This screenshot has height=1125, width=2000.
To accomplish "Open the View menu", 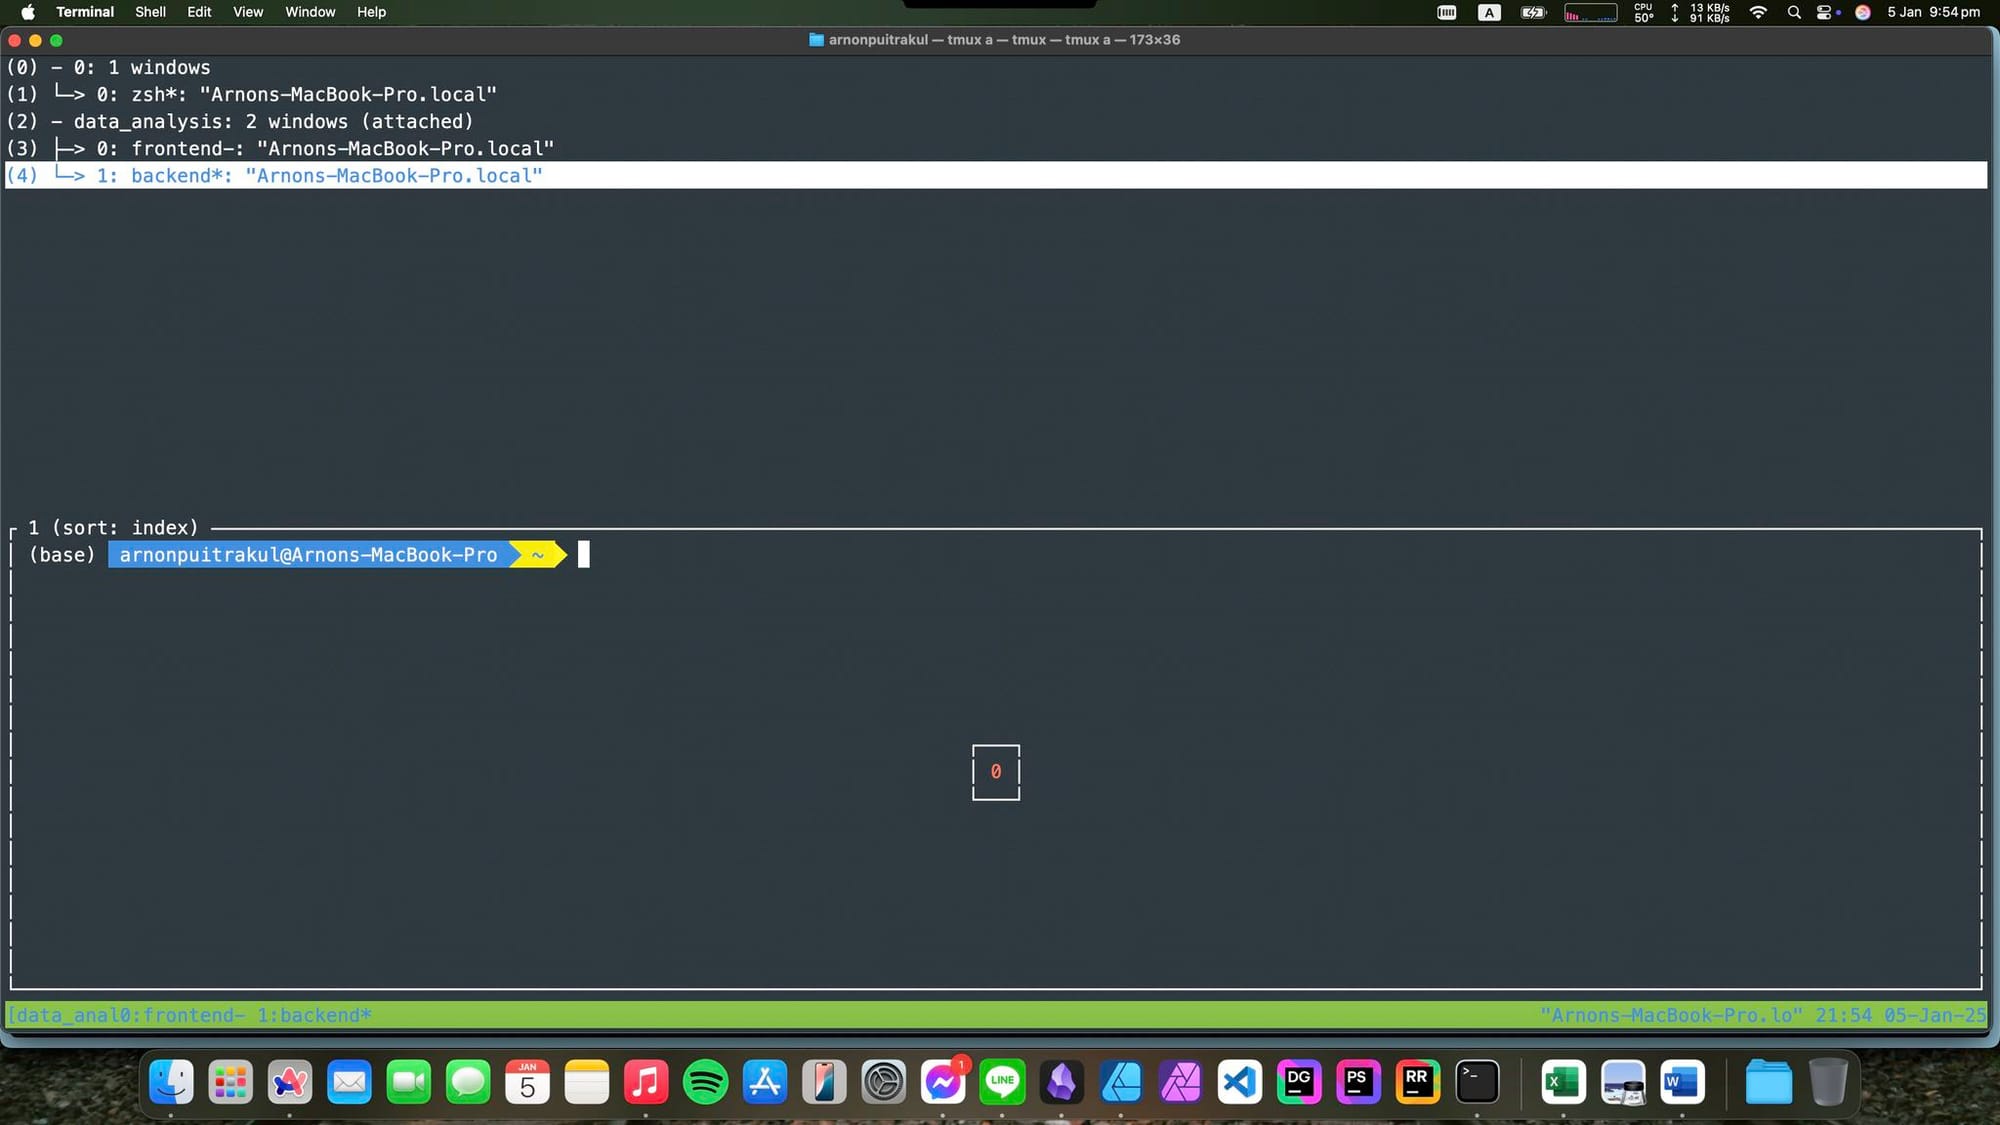I will (x=248, y=12).
